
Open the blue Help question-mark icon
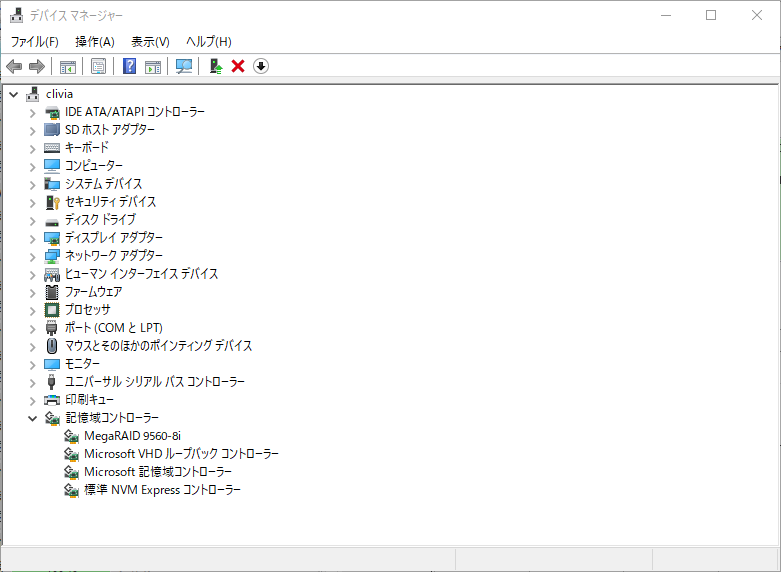[130, 66]
